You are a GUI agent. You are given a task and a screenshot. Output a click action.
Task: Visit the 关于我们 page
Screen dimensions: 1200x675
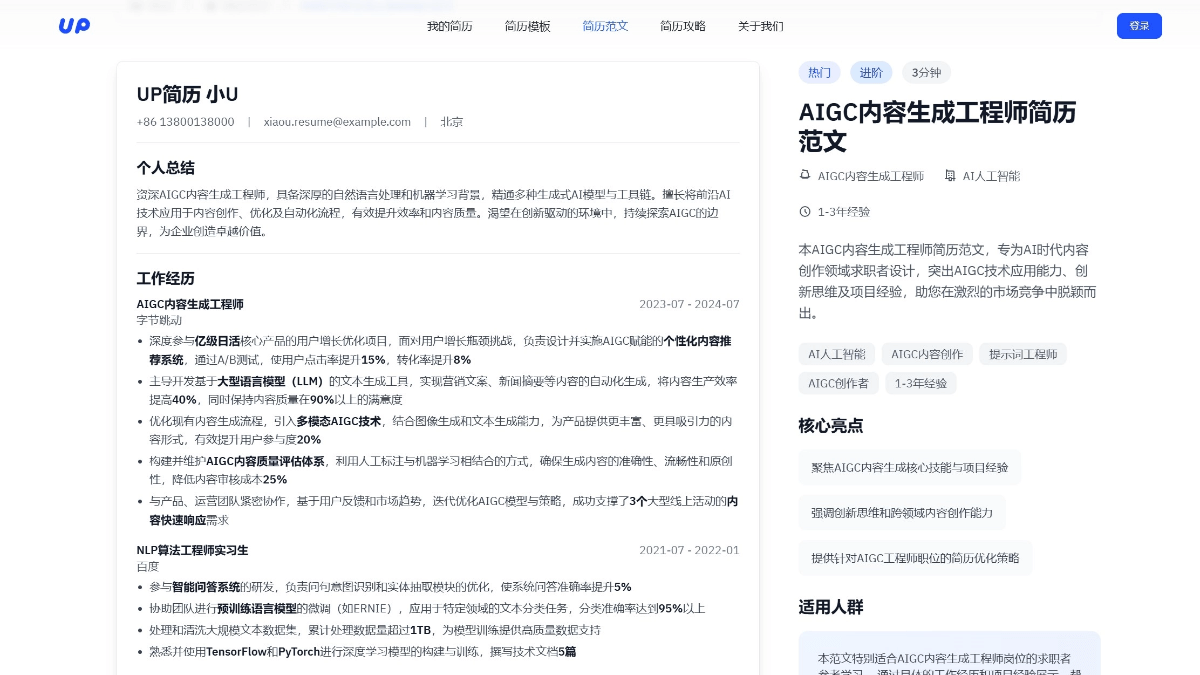click(x=760, y=26)
